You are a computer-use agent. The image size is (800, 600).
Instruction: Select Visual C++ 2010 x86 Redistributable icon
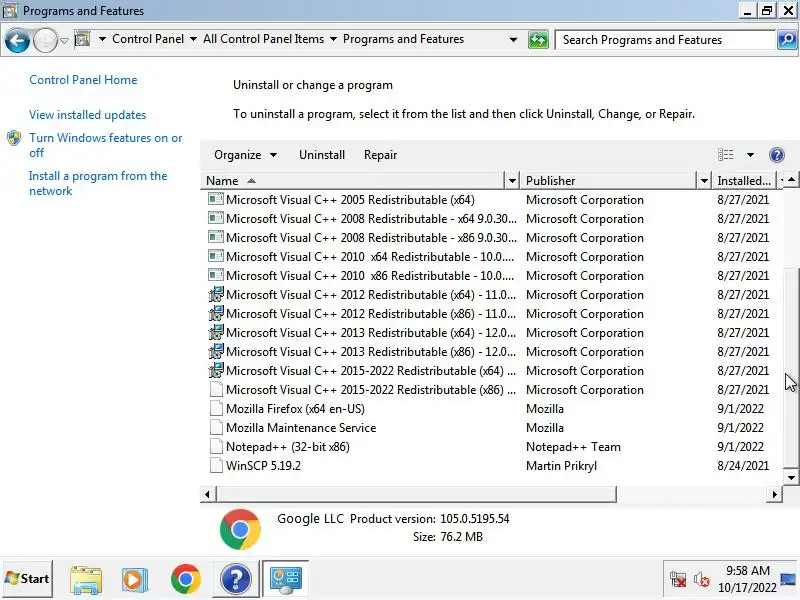coord(216,276)
